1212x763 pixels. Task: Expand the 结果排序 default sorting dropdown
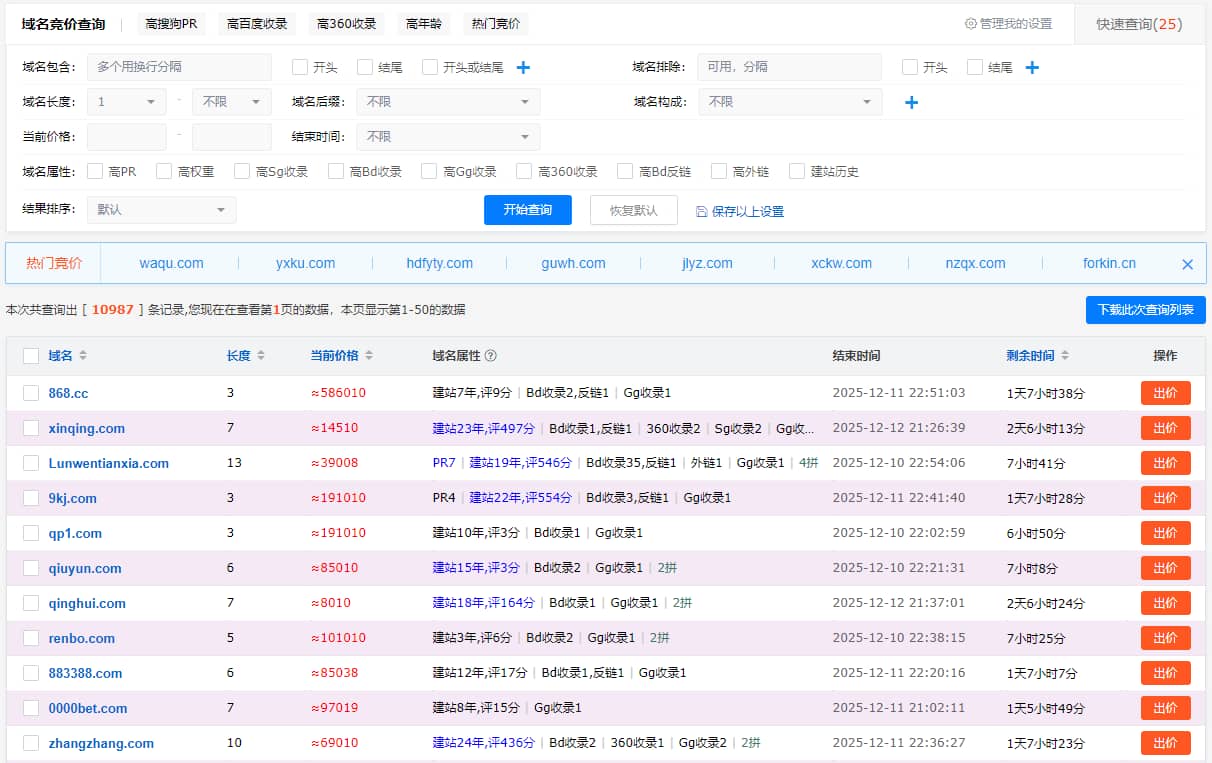[161, 210]
